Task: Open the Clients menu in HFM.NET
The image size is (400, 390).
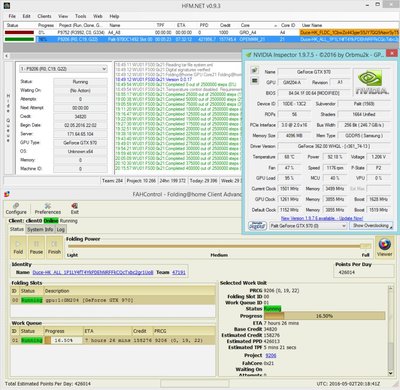Action: pyautogui.click(x=44, y=16)
